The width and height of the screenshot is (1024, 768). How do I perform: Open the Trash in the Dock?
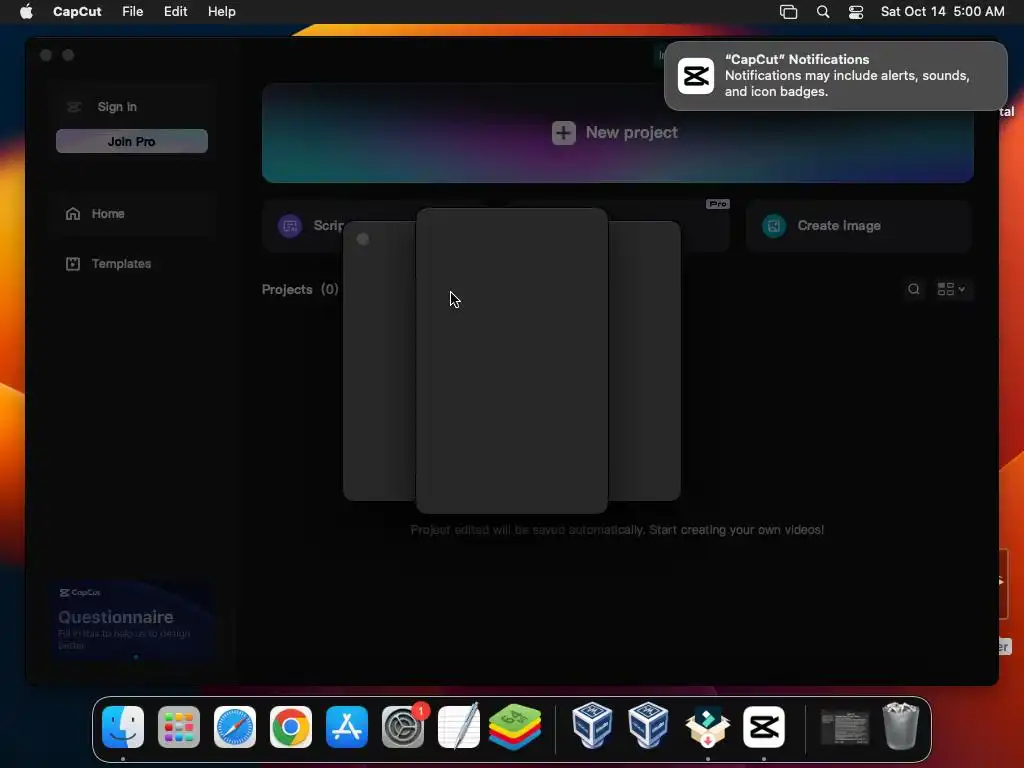(x=901, y=726)
